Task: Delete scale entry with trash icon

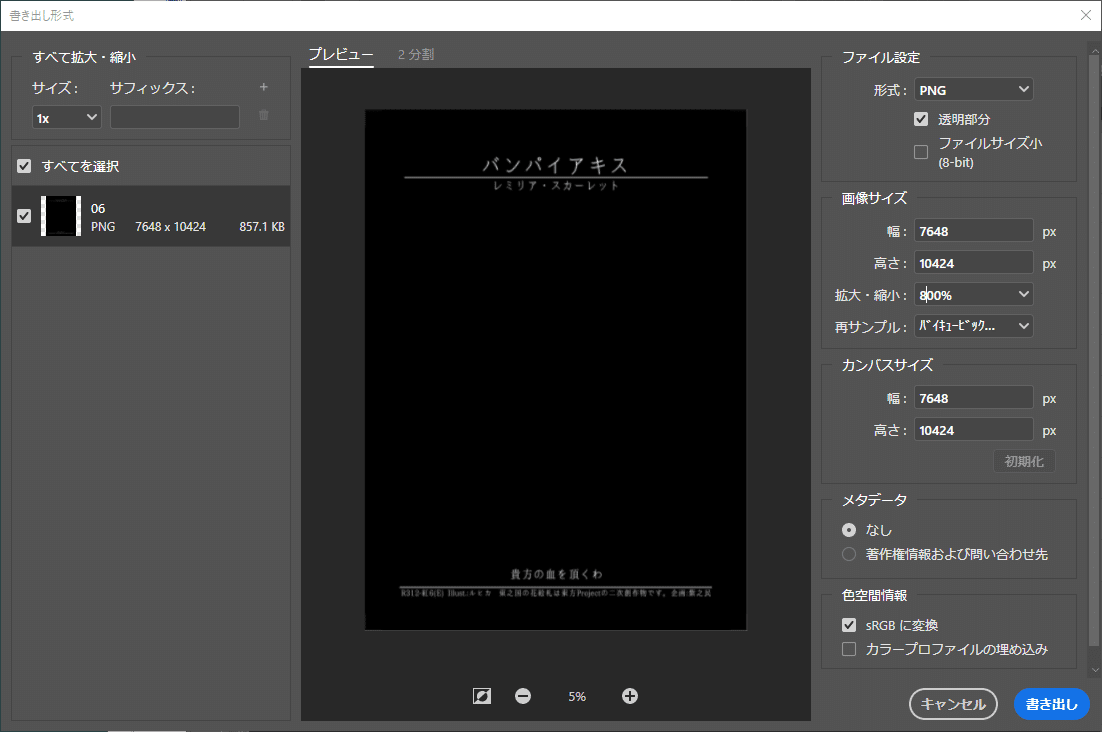Action: tap(264, 115)
